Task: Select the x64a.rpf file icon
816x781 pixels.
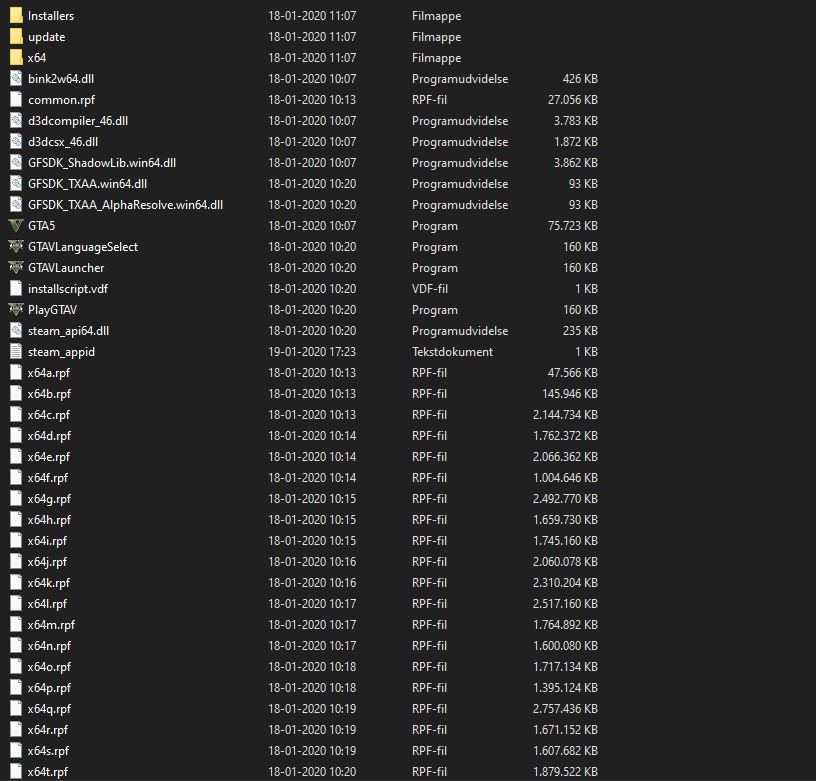Action: click(x=16, y=373)
